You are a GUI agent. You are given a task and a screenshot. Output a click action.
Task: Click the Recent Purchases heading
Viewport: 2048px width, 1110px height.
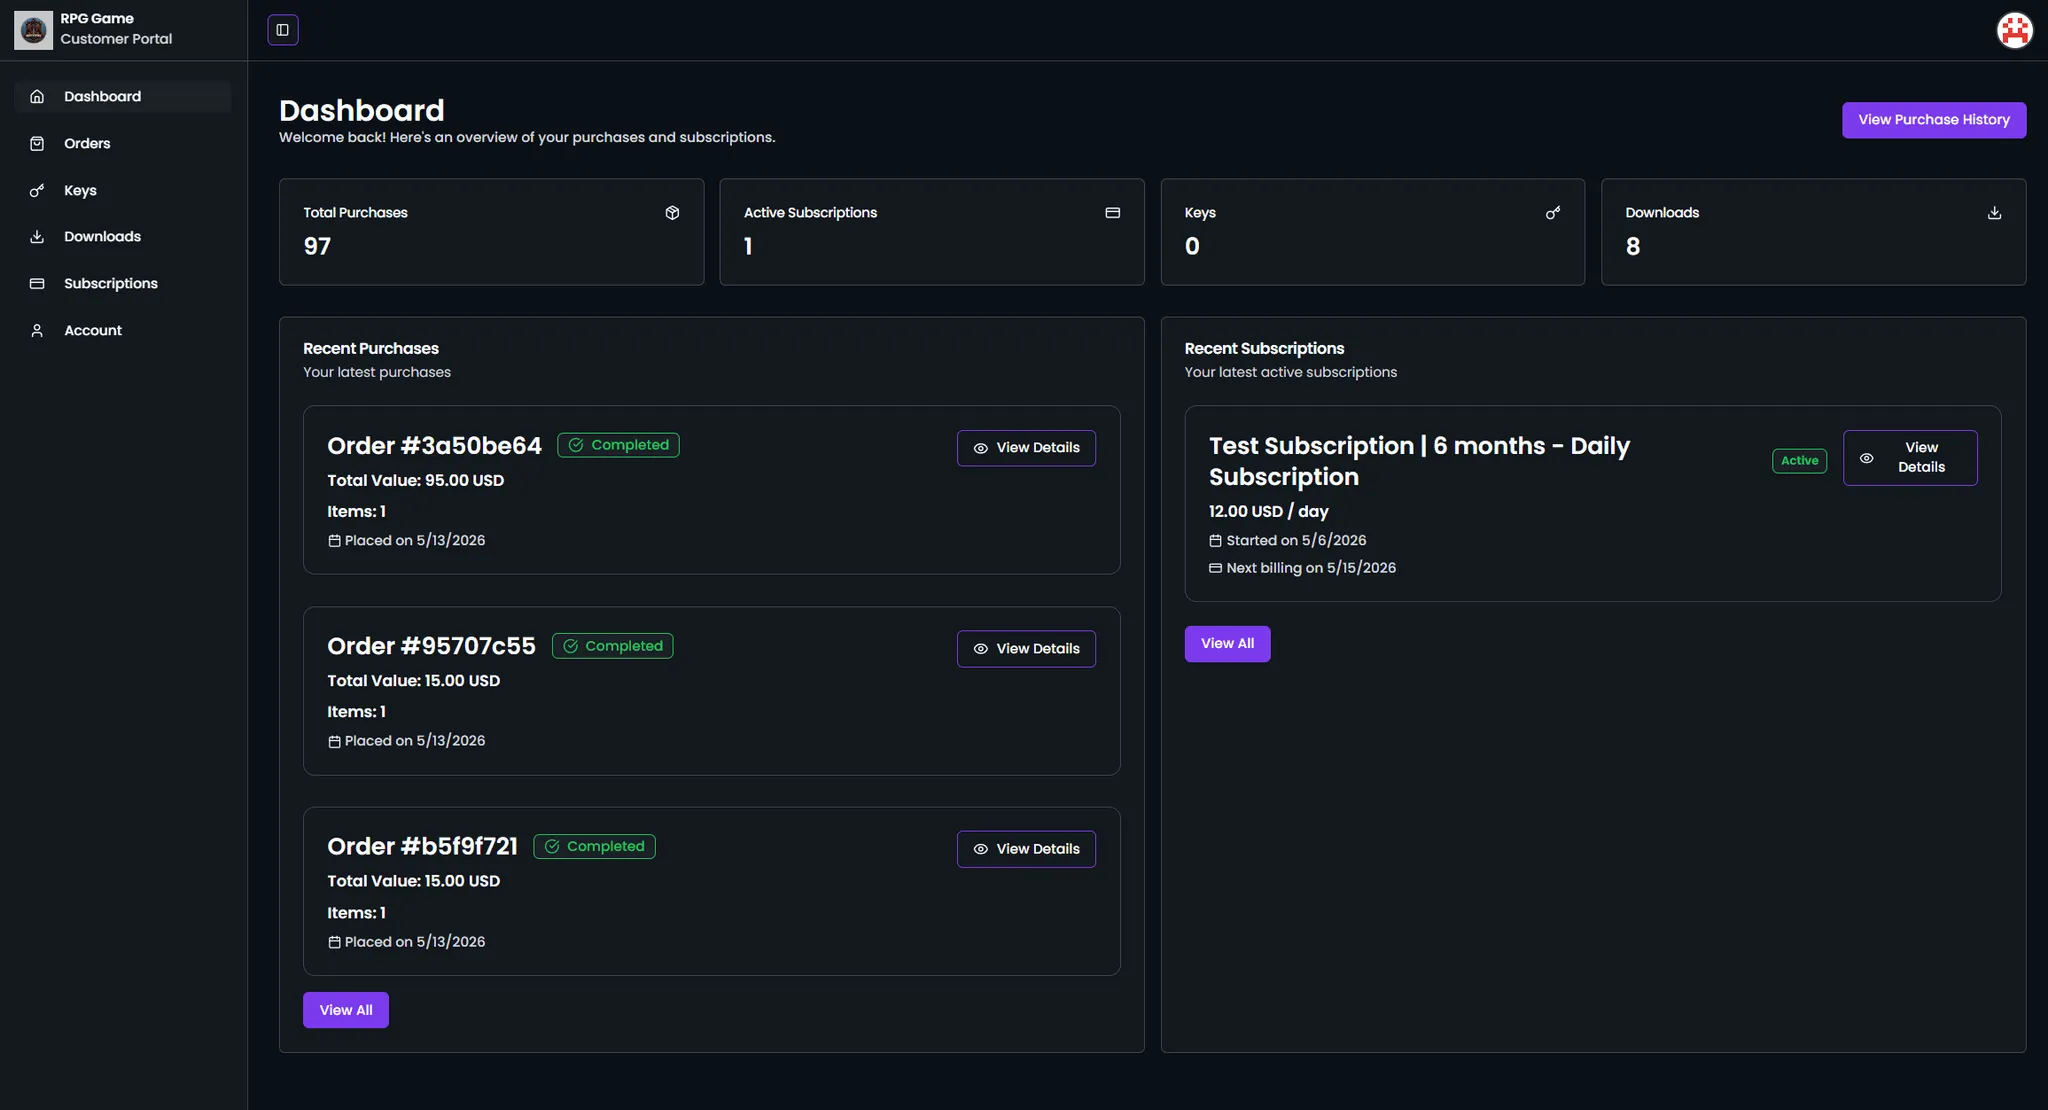pos(370,349)
